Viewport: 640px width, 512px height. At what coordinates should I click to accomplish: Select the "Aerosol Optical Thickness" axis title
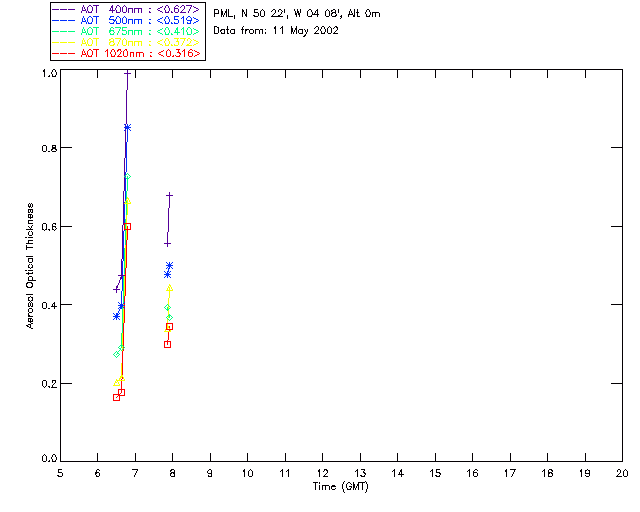tap(31, 266)
